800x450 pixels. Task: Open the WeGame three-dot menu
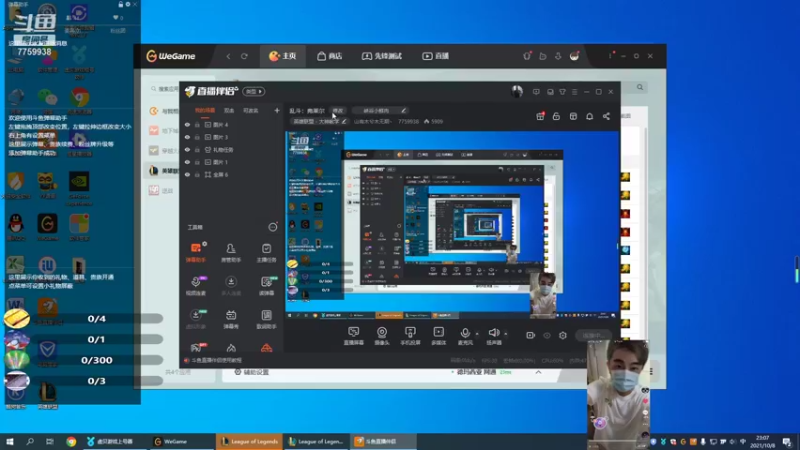coord(610,56)
